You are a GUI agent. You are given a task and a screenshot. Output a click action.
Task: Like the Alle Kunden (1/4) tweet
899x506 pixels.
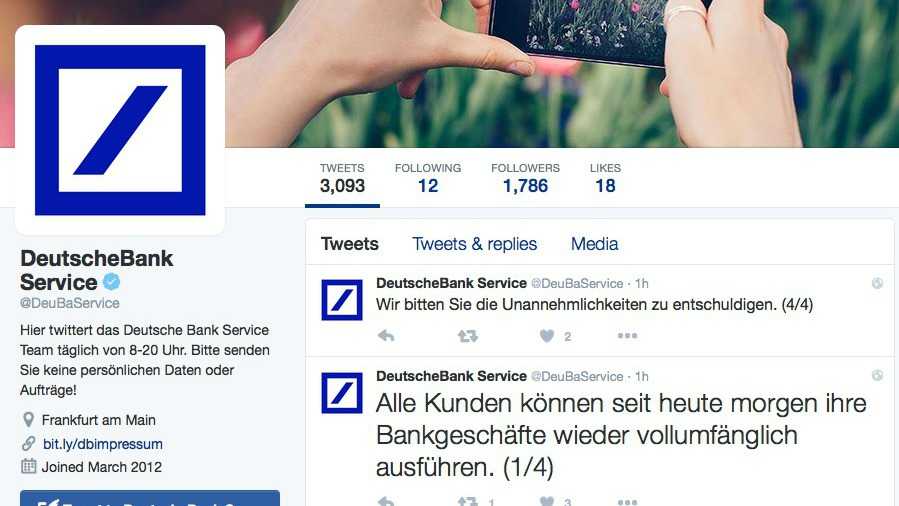[547, 501]
